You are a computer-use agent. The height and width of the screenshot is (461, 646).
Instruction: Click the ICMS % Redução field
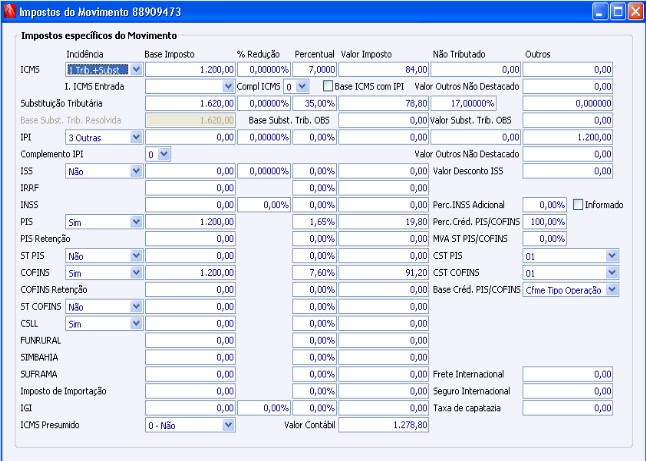(x=264, y=70)
